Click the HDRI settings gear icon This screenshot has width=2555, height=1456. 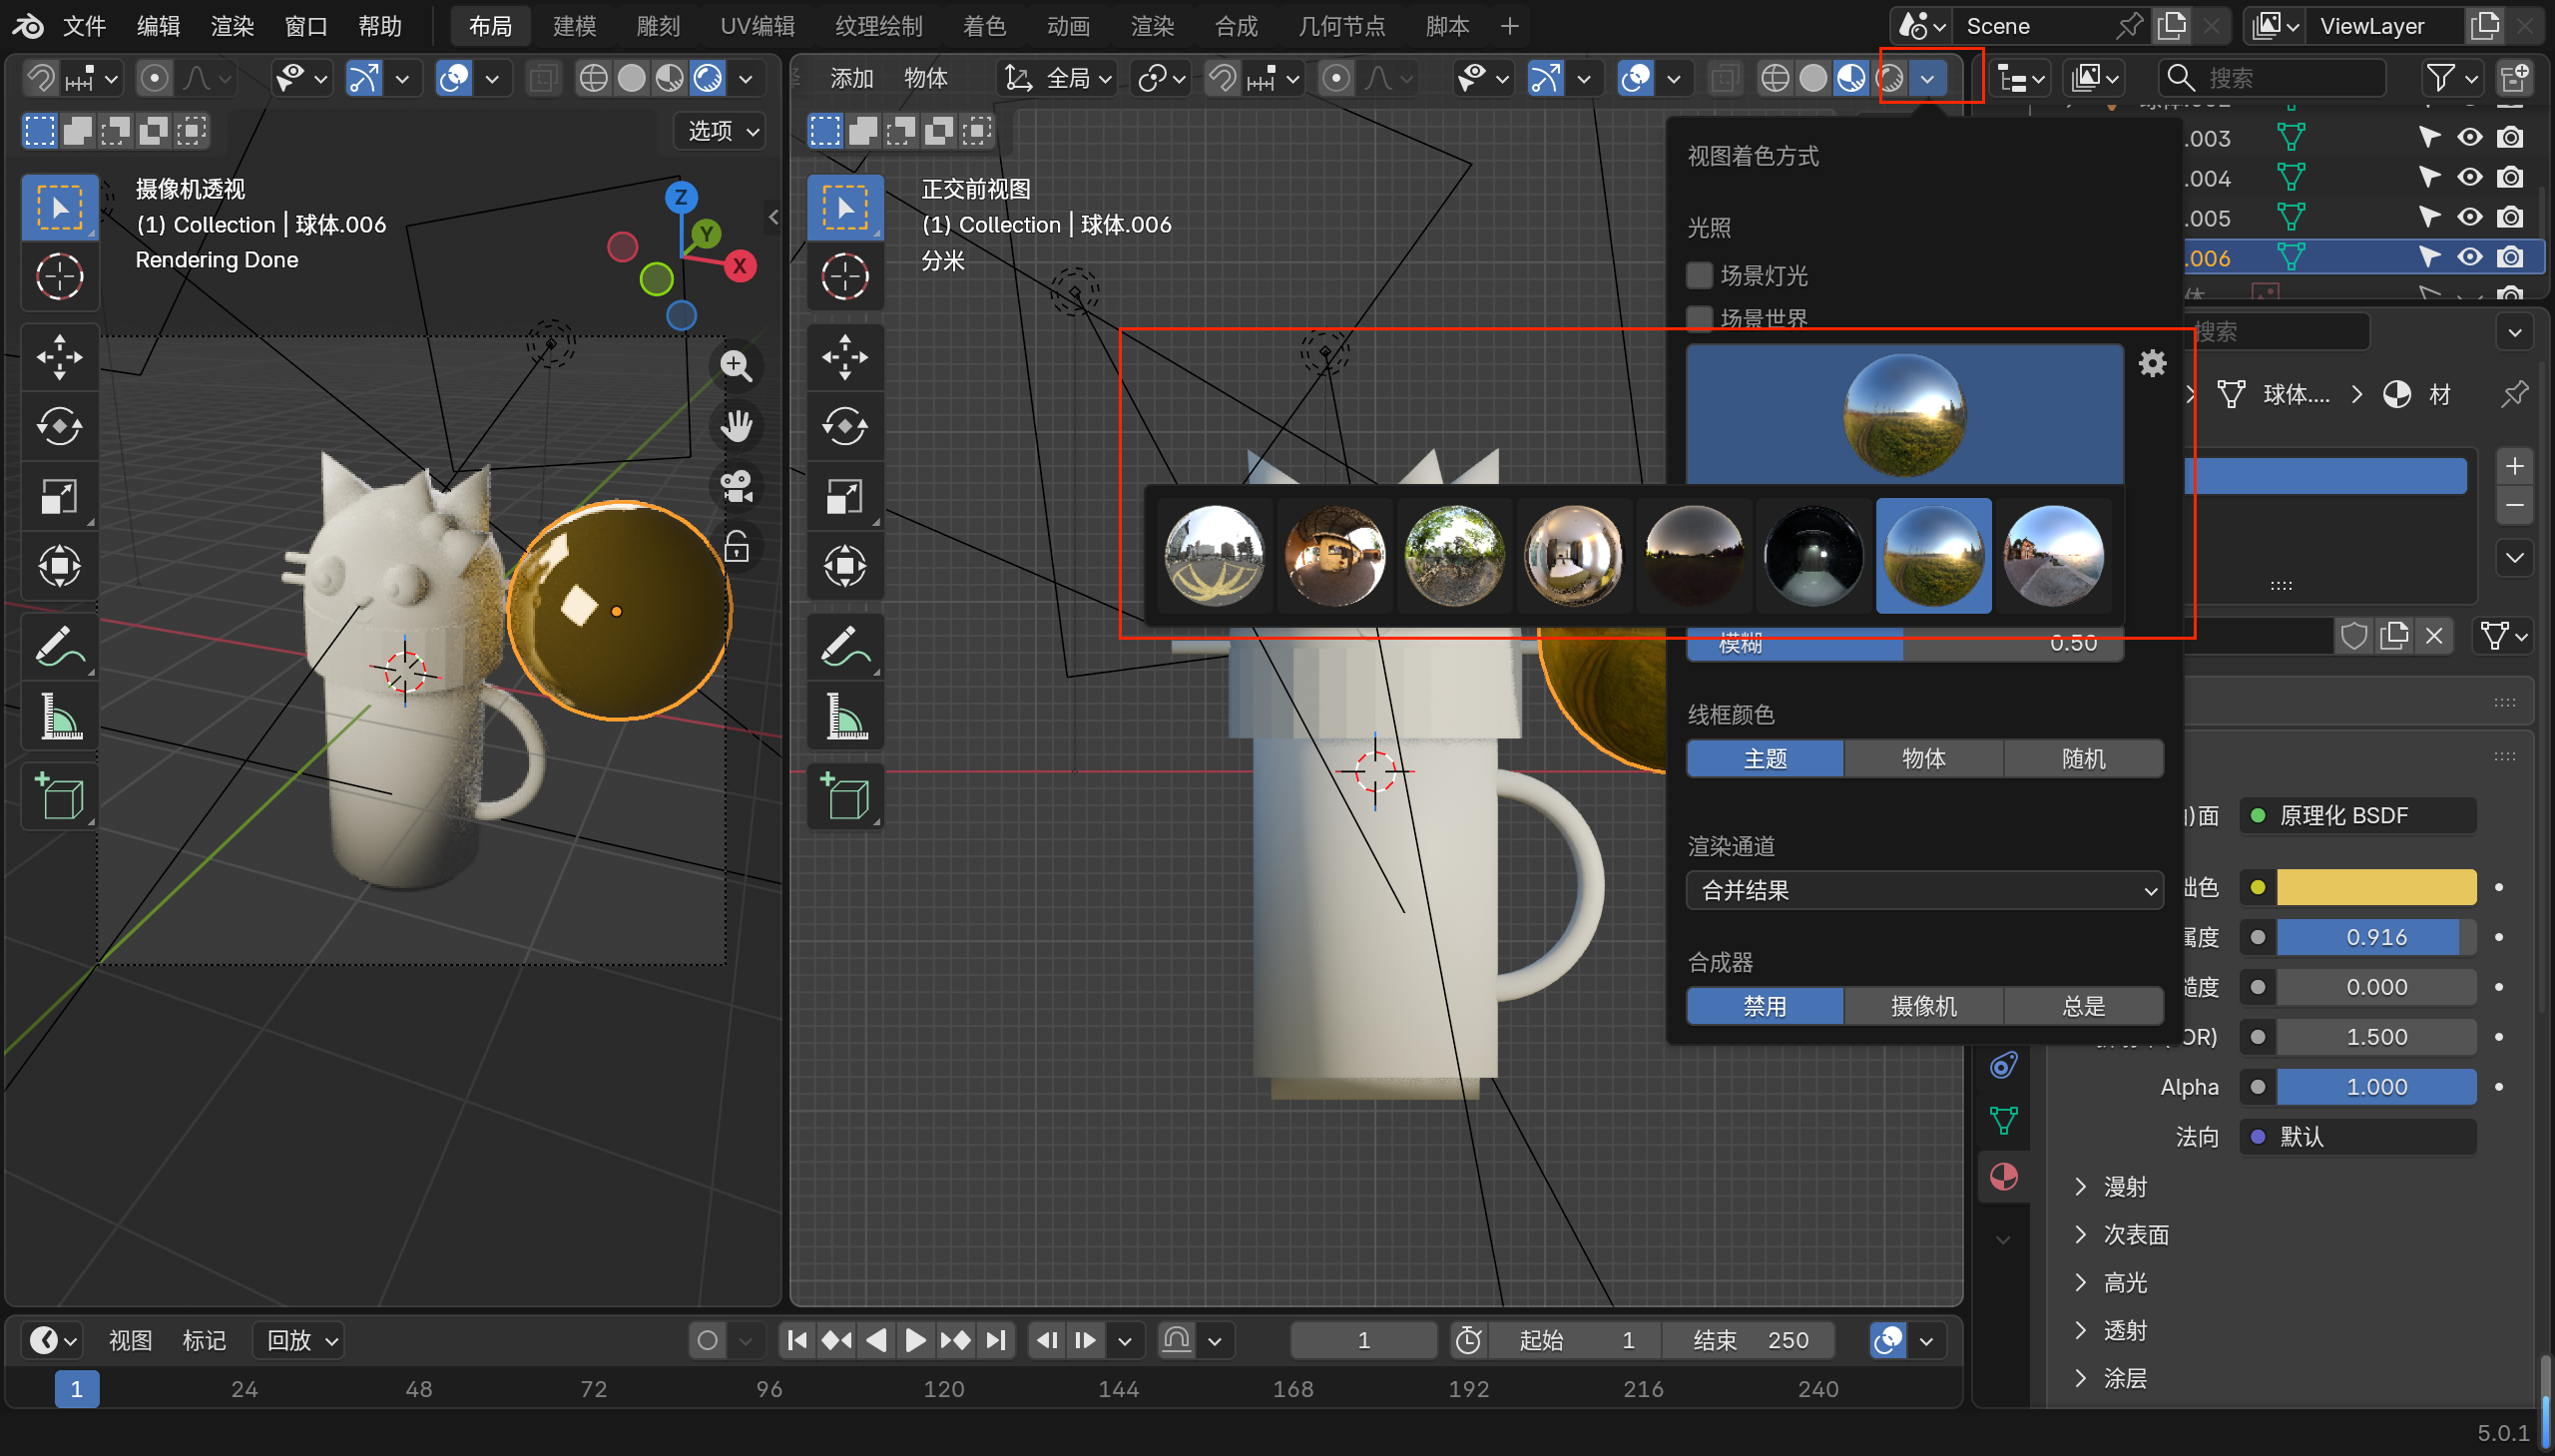2152,363
